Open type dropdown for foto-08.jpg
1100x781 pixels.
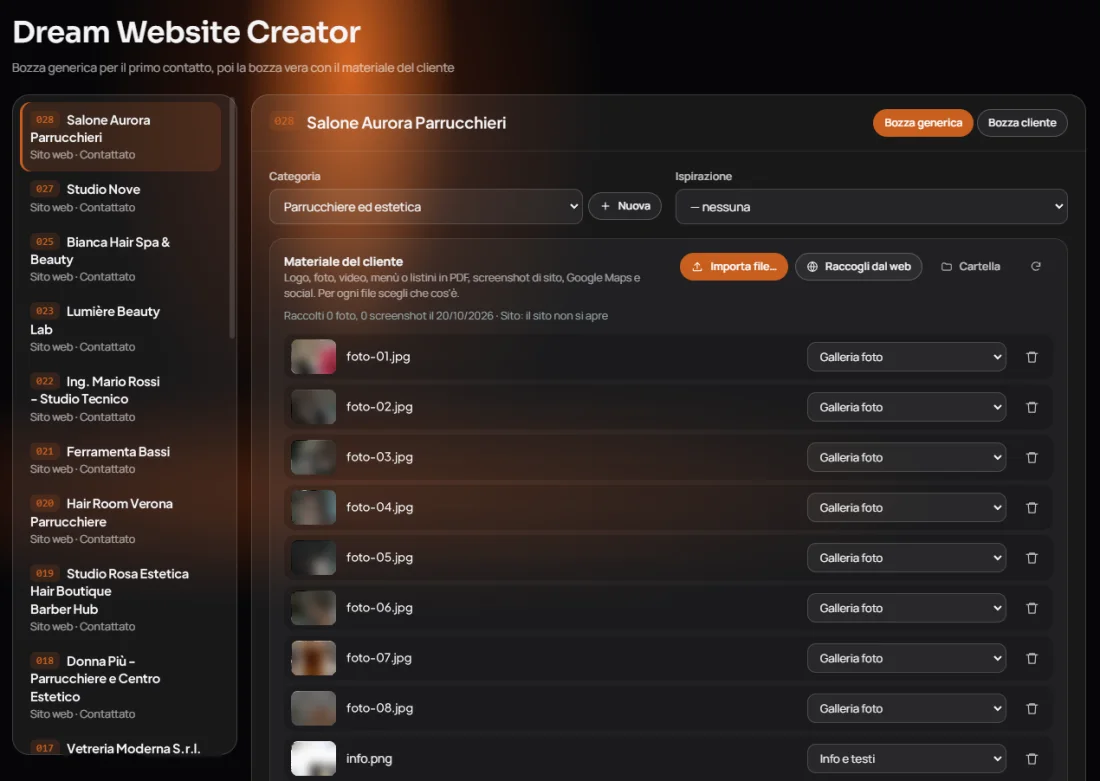pos(906,709)
